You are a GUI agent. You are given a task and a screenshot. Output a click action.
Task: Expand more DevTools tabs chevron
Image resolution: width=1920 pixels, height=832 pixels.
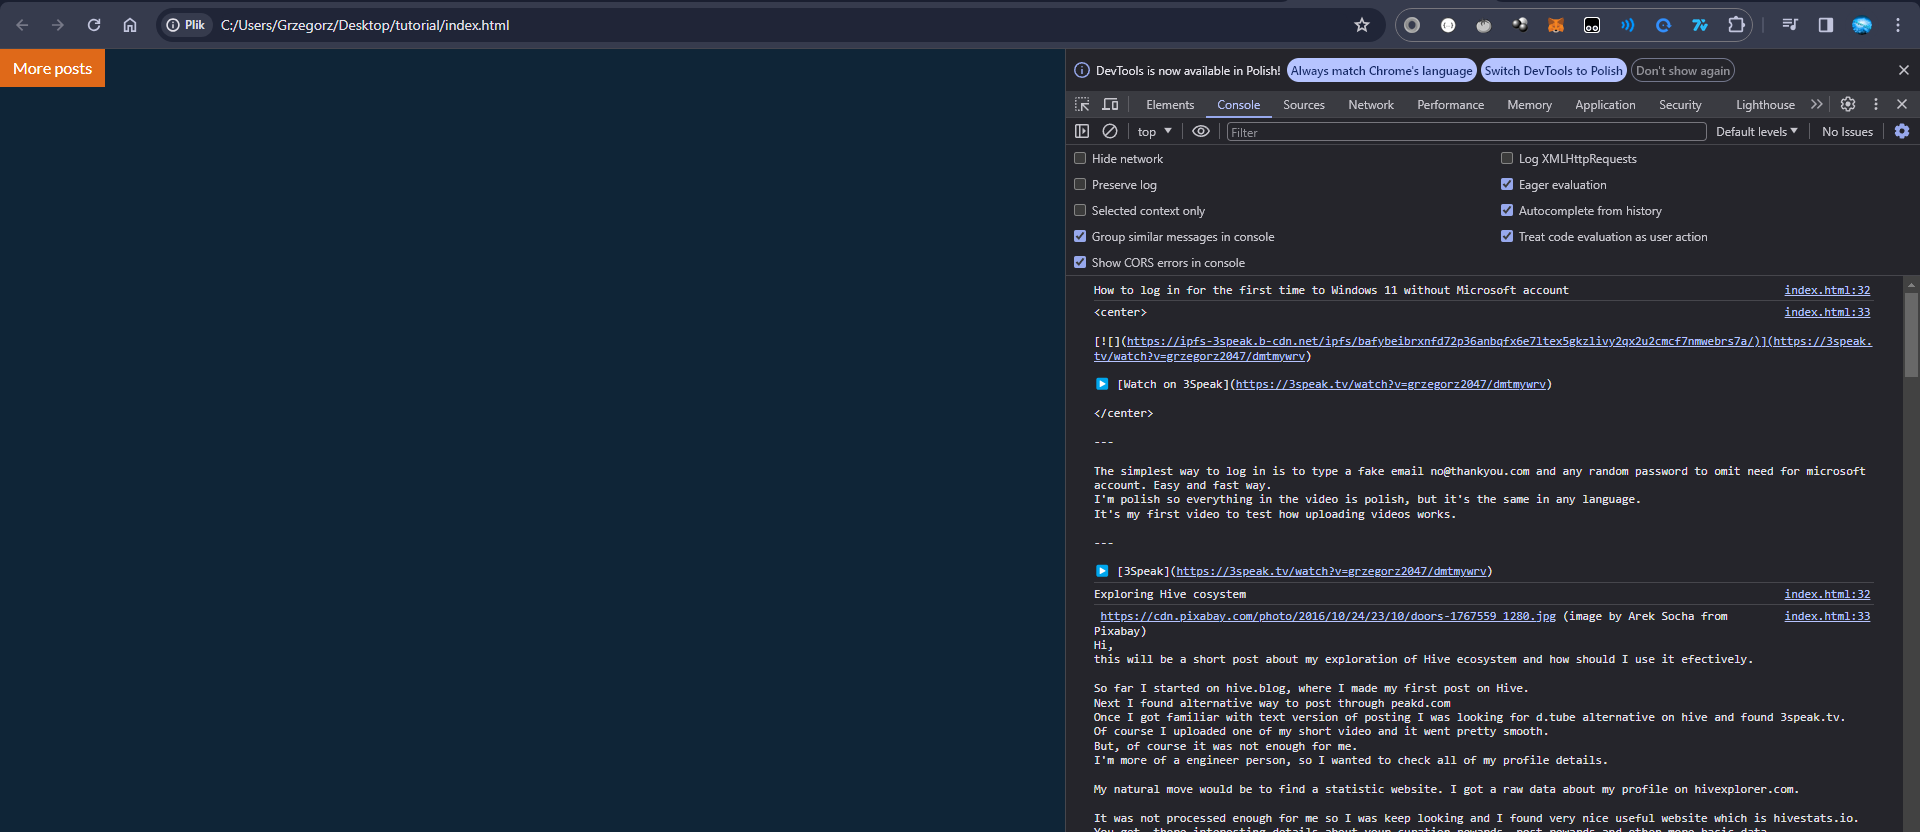[x=1817, y=104]
